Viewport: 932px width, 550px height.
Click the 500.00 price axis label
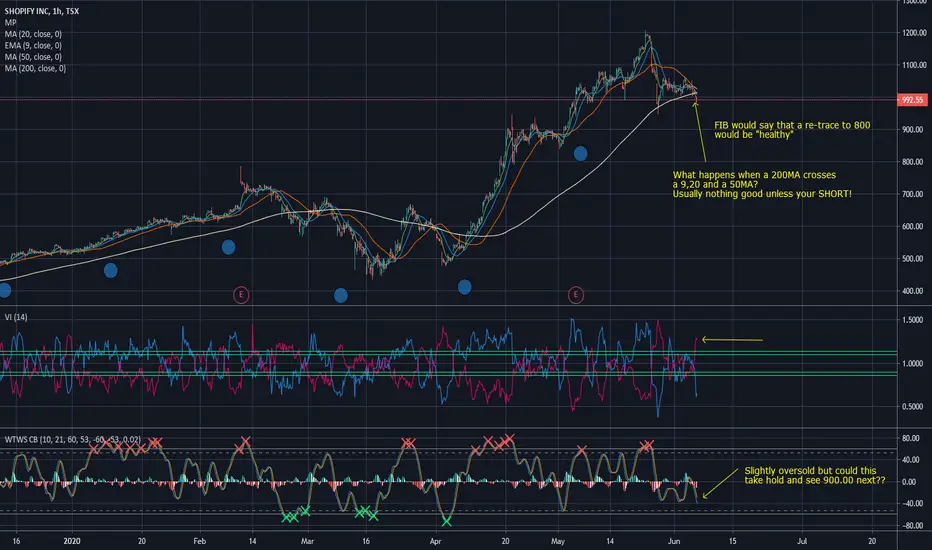click(914, 259)
